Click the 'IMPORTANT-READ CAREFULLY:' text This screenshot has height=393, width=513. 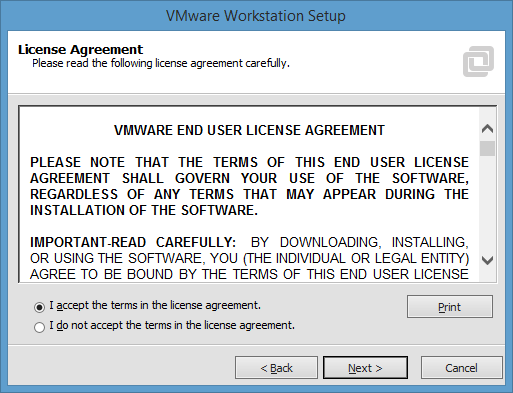133,242
